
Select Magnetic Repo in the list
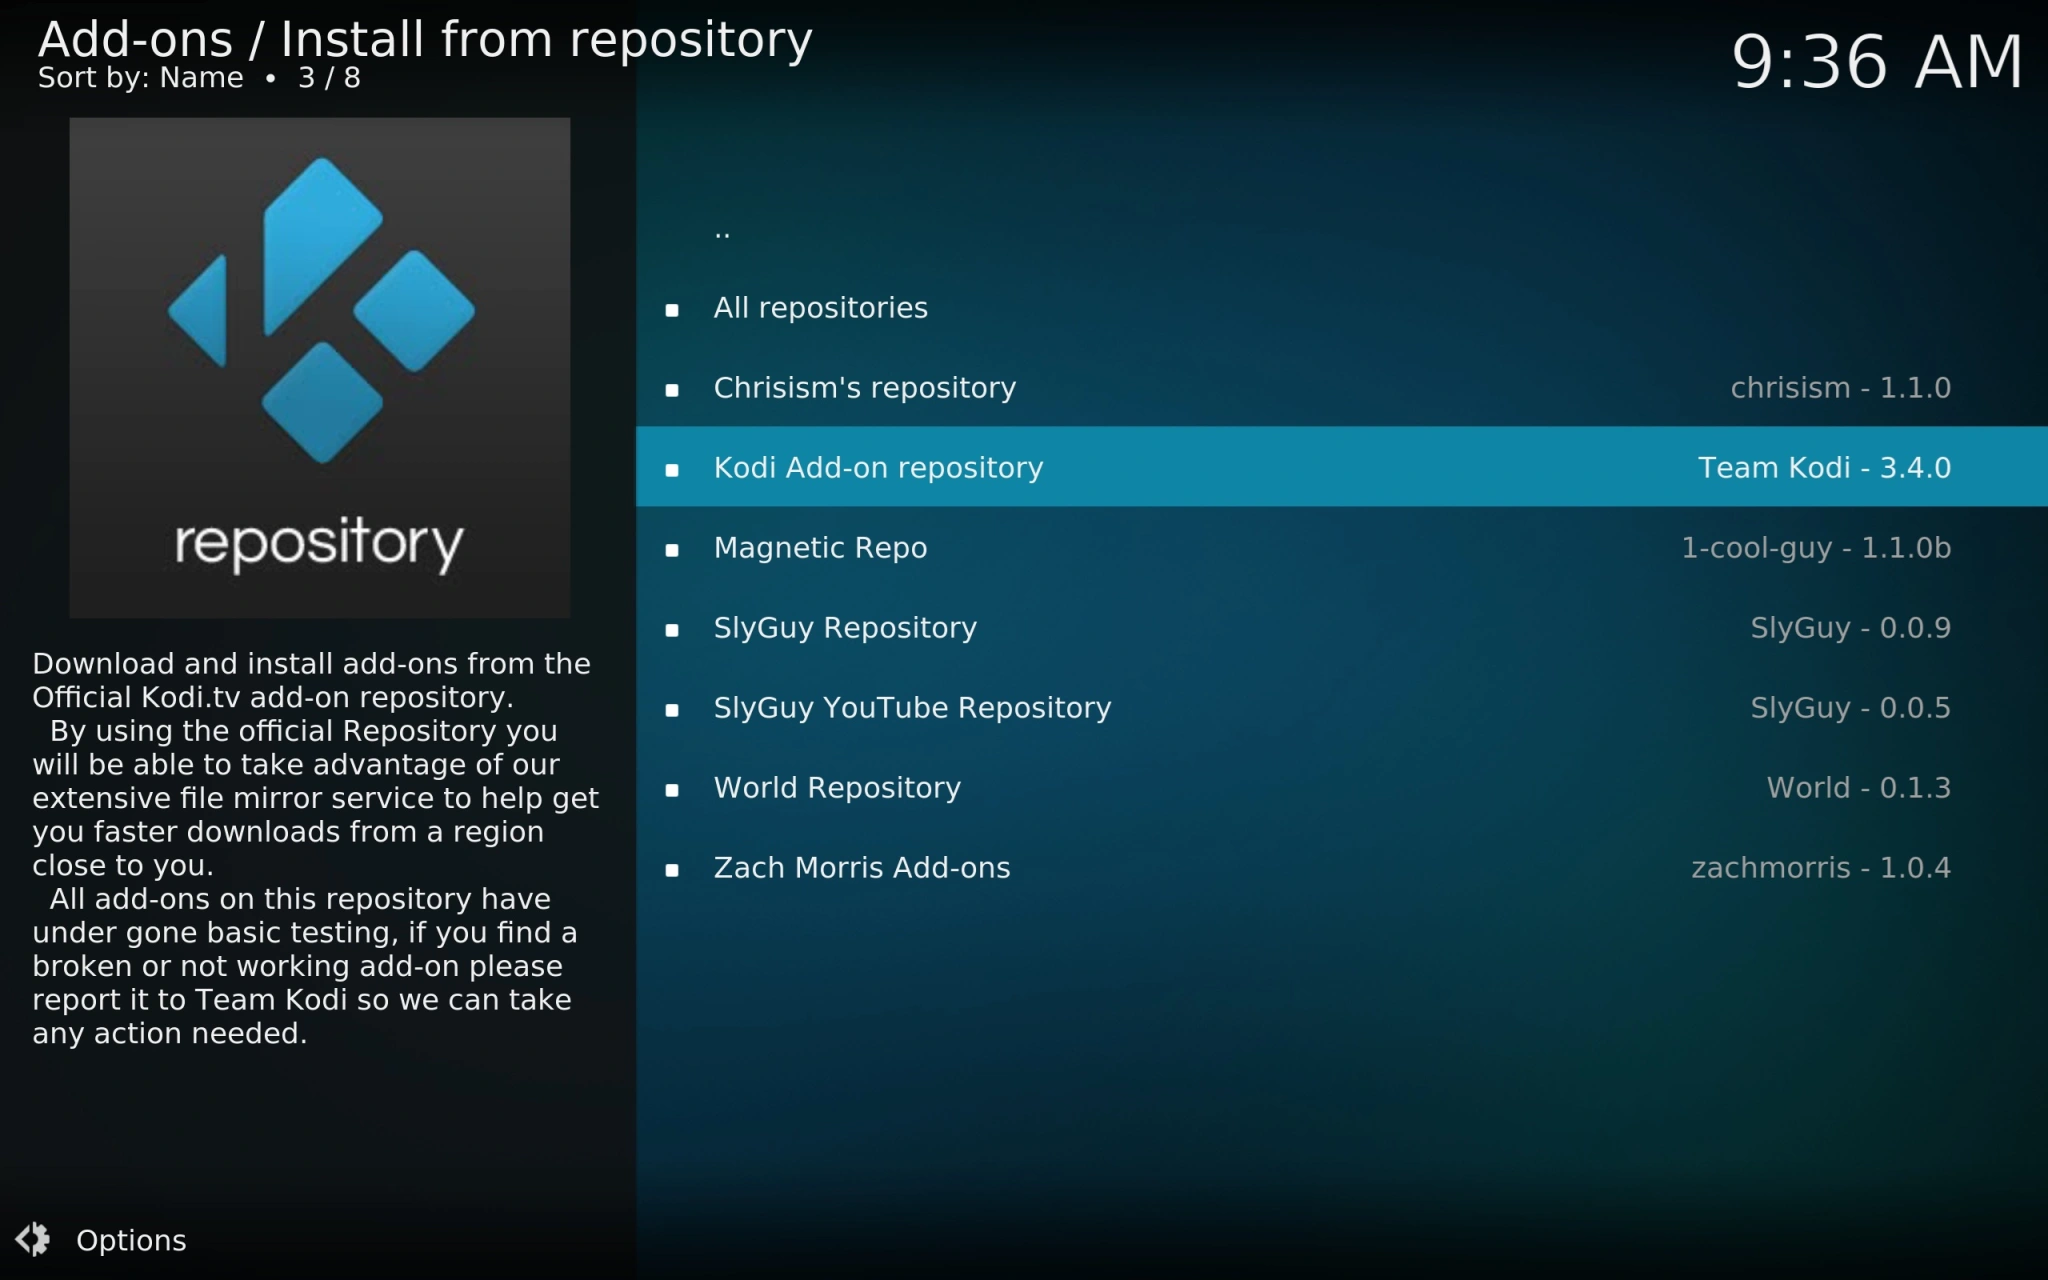coord(820,548)
